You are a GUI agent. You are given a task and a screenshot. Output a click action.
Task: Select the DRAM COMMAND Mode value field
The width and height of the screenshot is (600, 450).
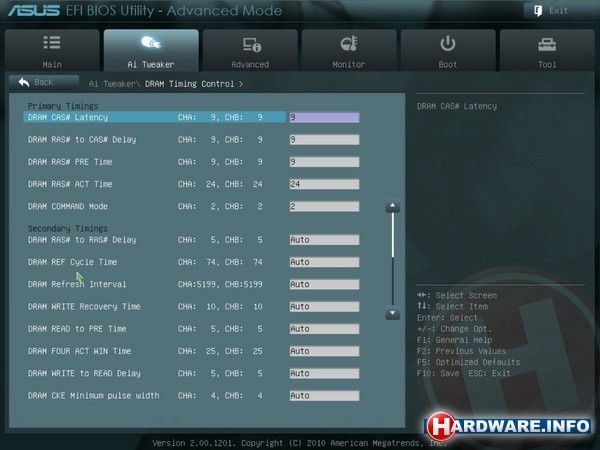(x=323, y=206)
